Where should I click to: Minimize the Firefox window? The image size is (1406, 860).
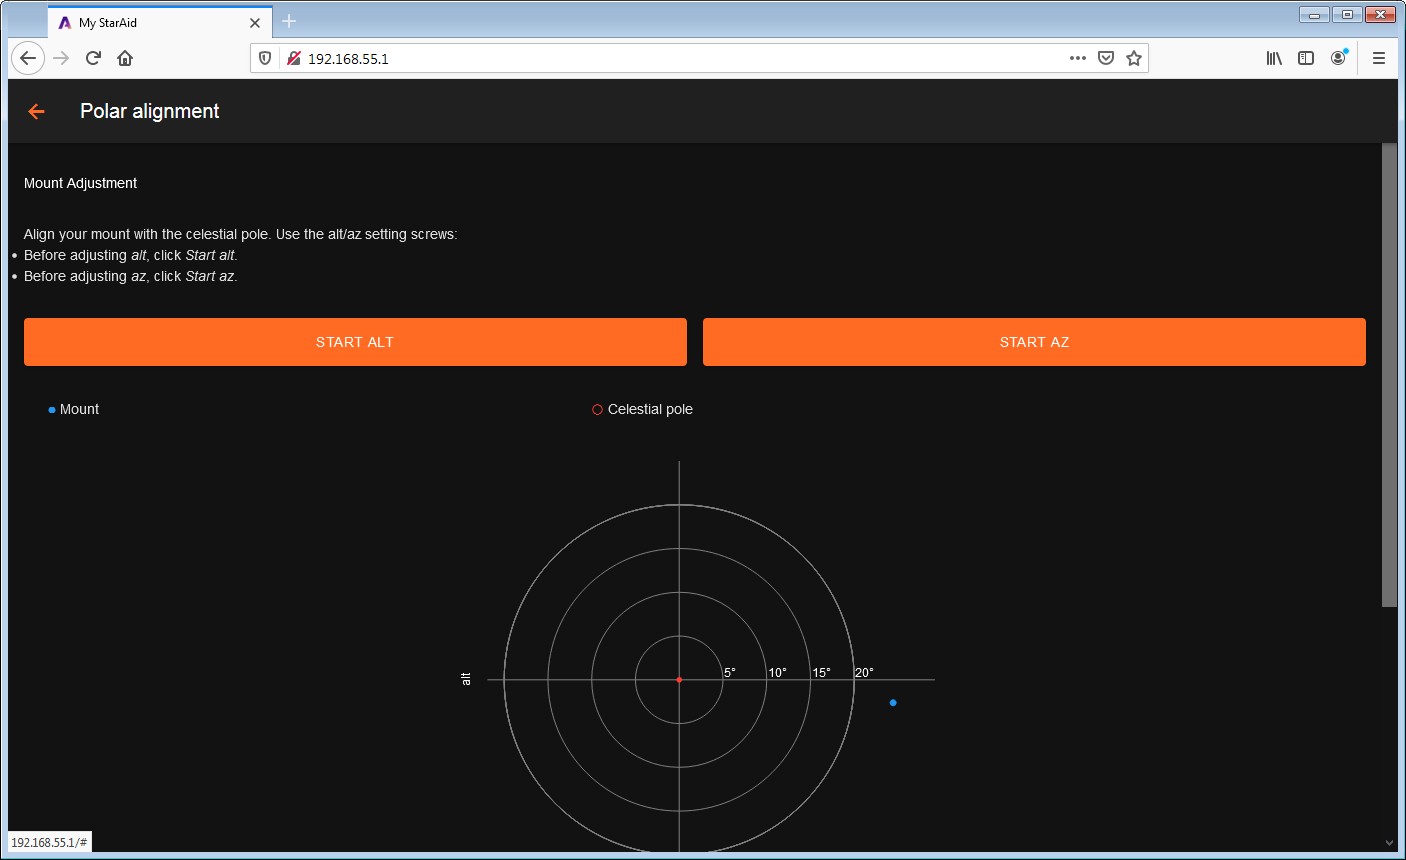(1314, 14)
